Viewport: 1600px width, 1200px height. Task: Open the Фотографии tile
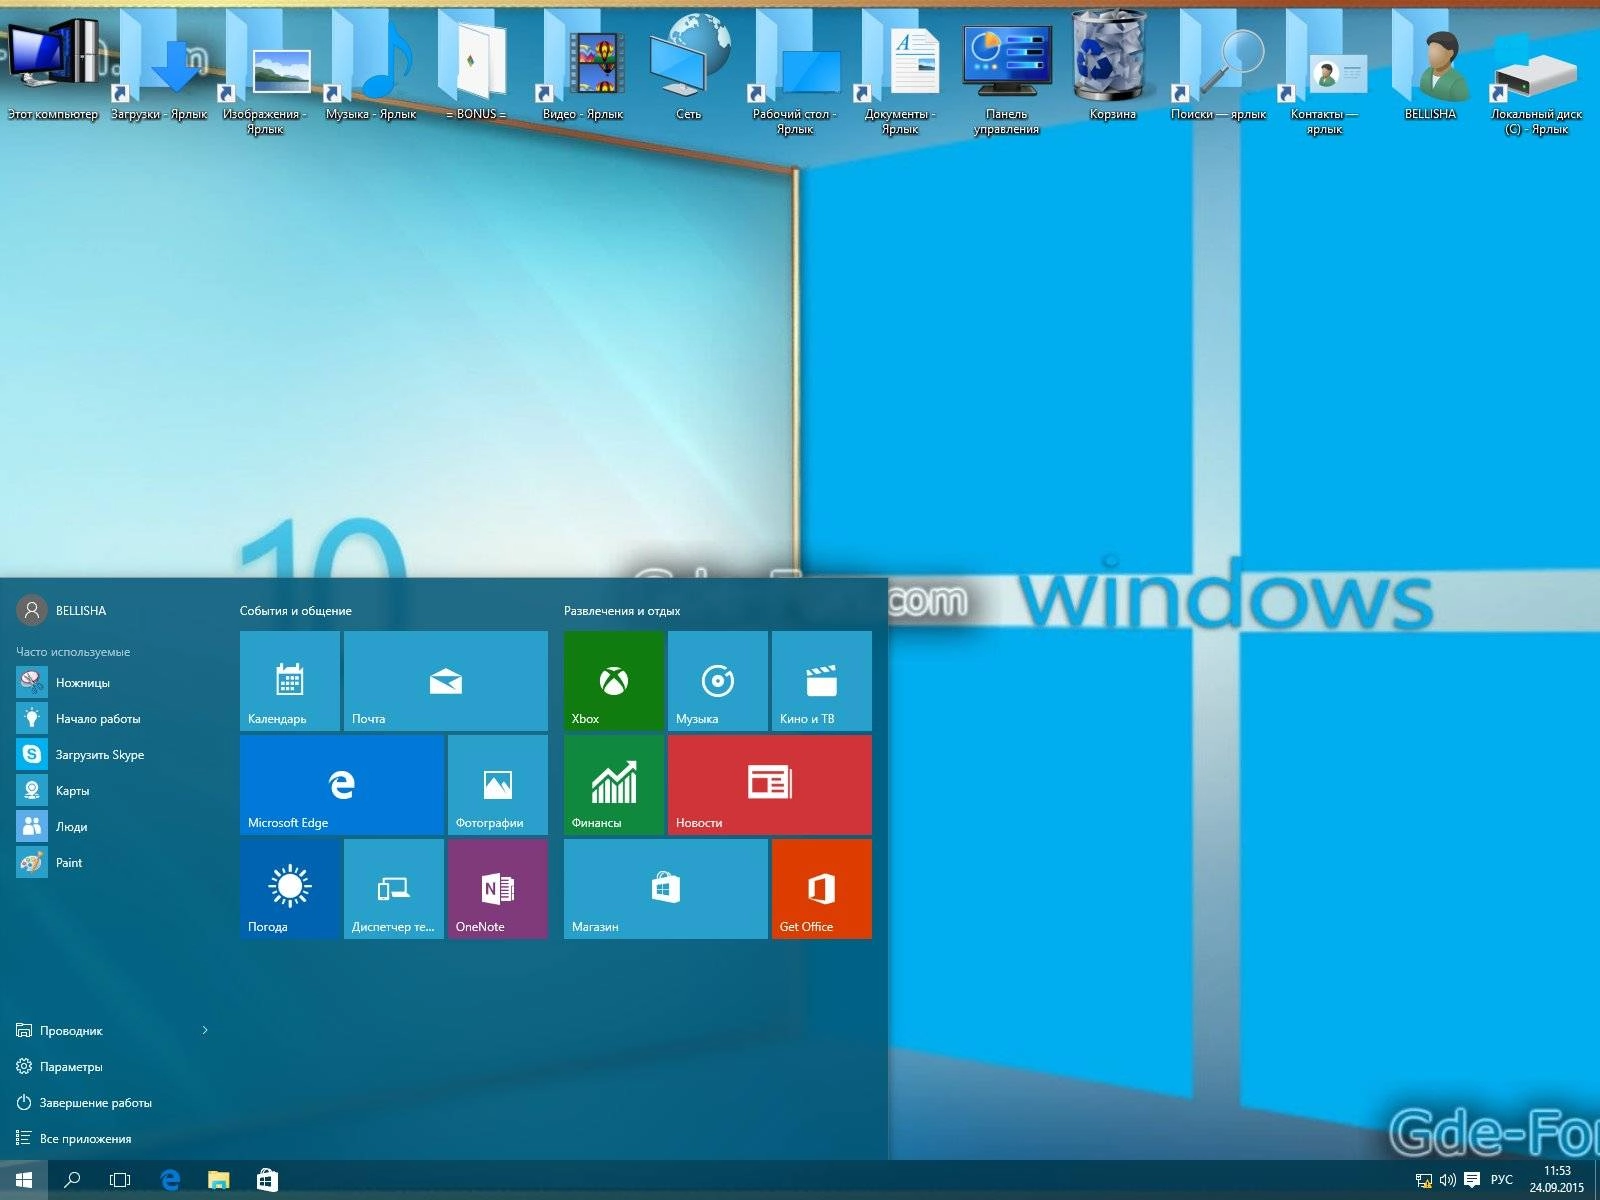click(x=498, y=785)
